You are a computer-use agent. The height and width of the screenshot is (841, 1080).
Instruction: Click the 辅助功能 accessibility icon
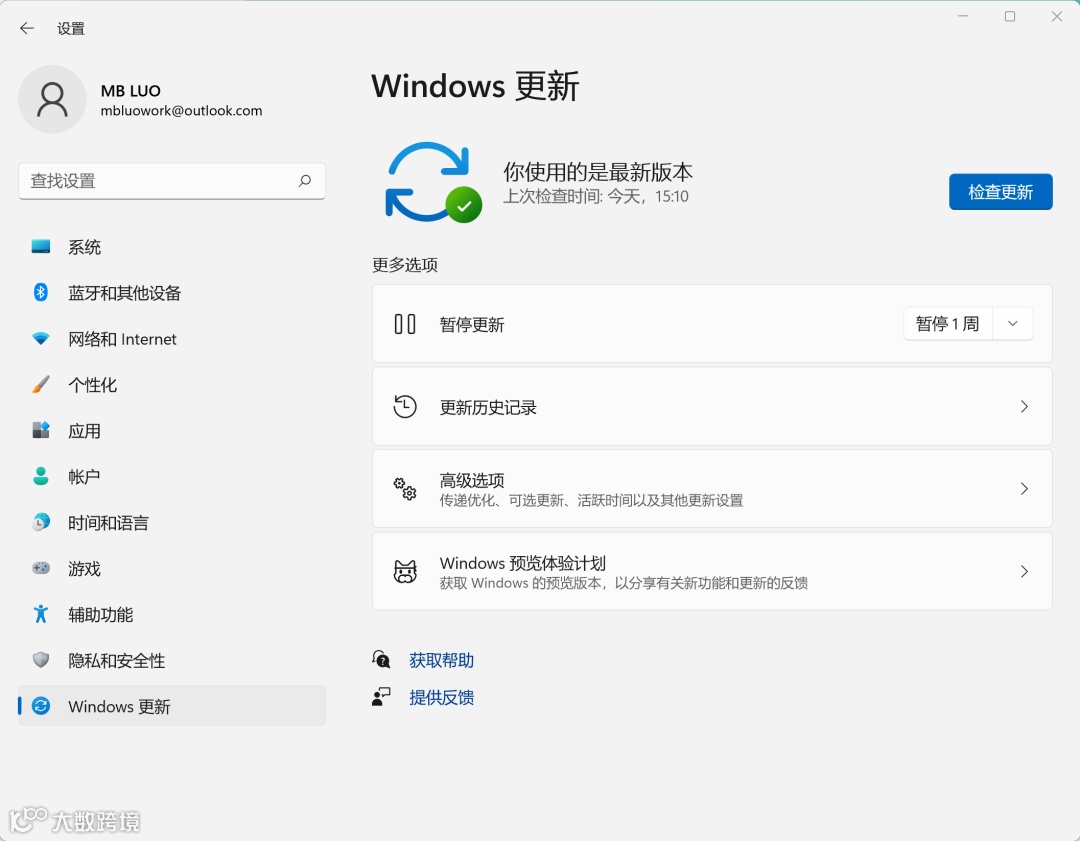[x=41, y=614]
